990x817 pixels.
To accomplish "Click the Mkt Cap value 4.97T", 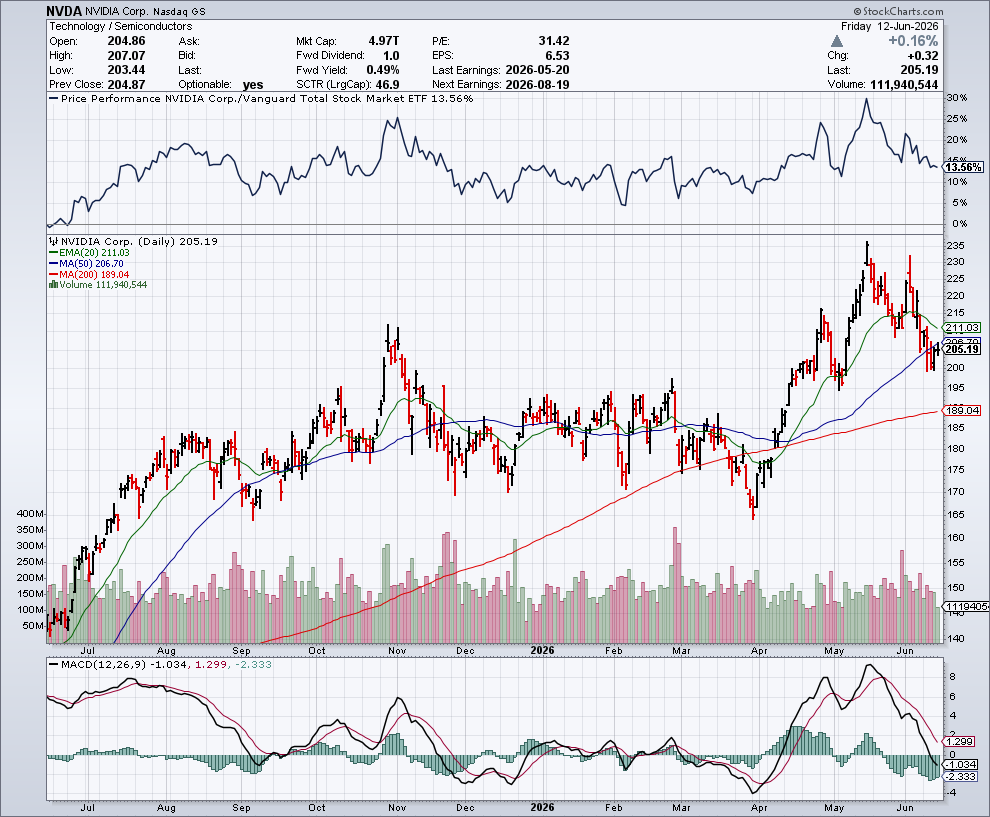I will pyautogui.click(x=383, y=41).
